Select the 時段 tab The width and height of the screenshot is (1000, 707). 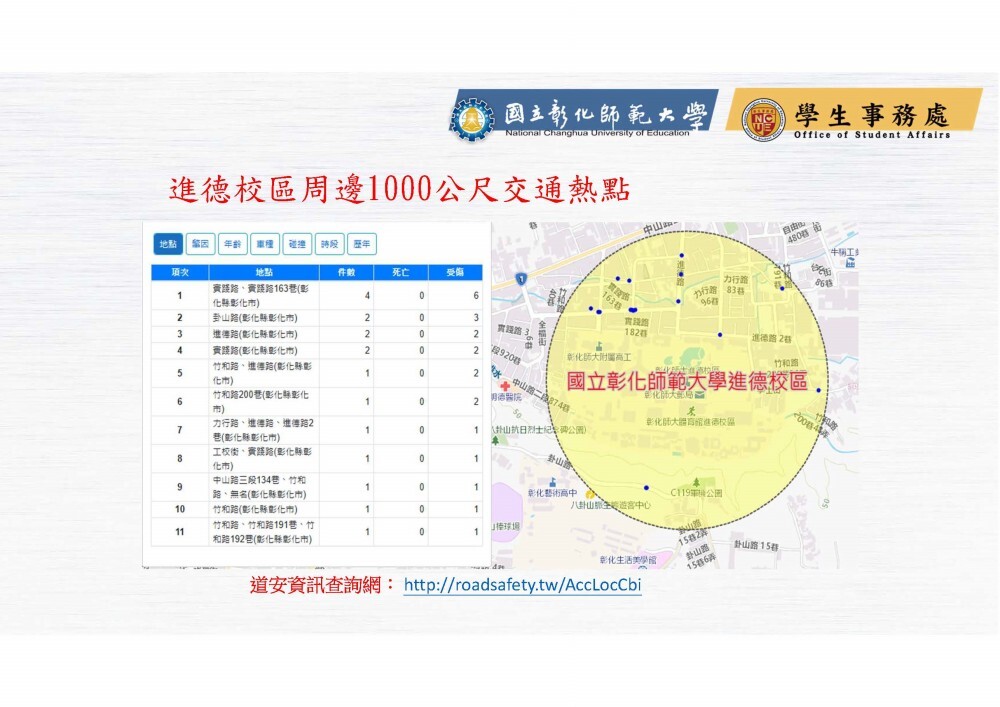330,244
